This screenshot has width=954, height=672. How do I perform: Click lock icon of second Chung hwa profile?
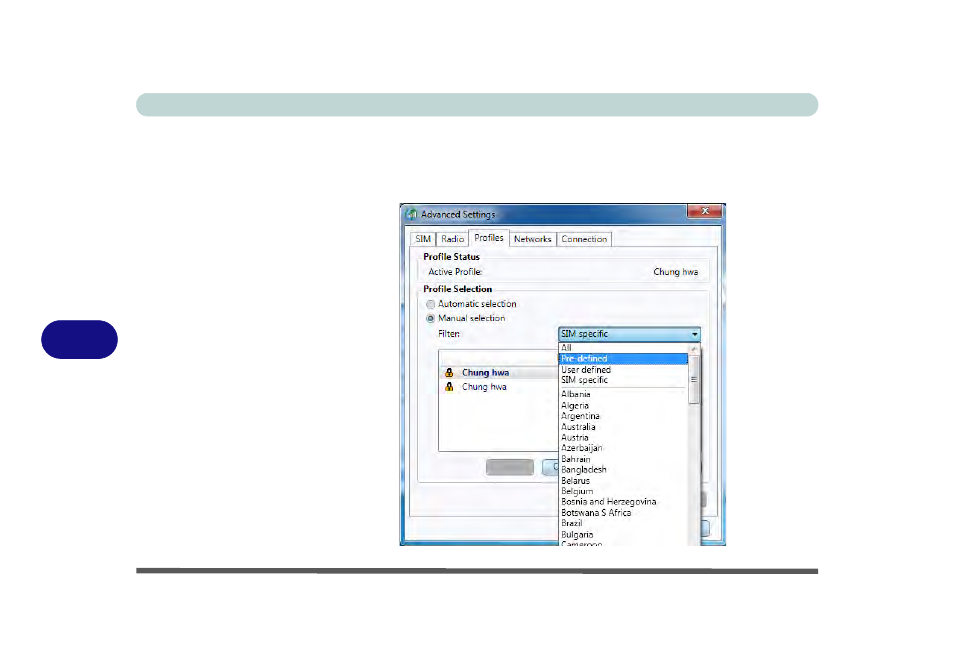[x=449, y=387]
